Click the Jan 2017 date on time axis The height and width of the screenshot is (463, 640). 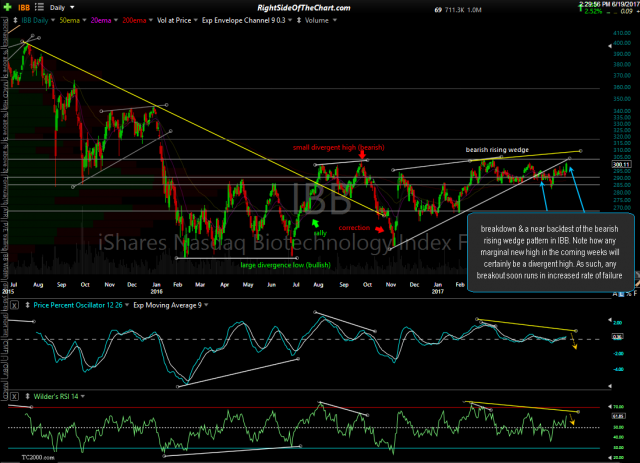pos(438,288)
